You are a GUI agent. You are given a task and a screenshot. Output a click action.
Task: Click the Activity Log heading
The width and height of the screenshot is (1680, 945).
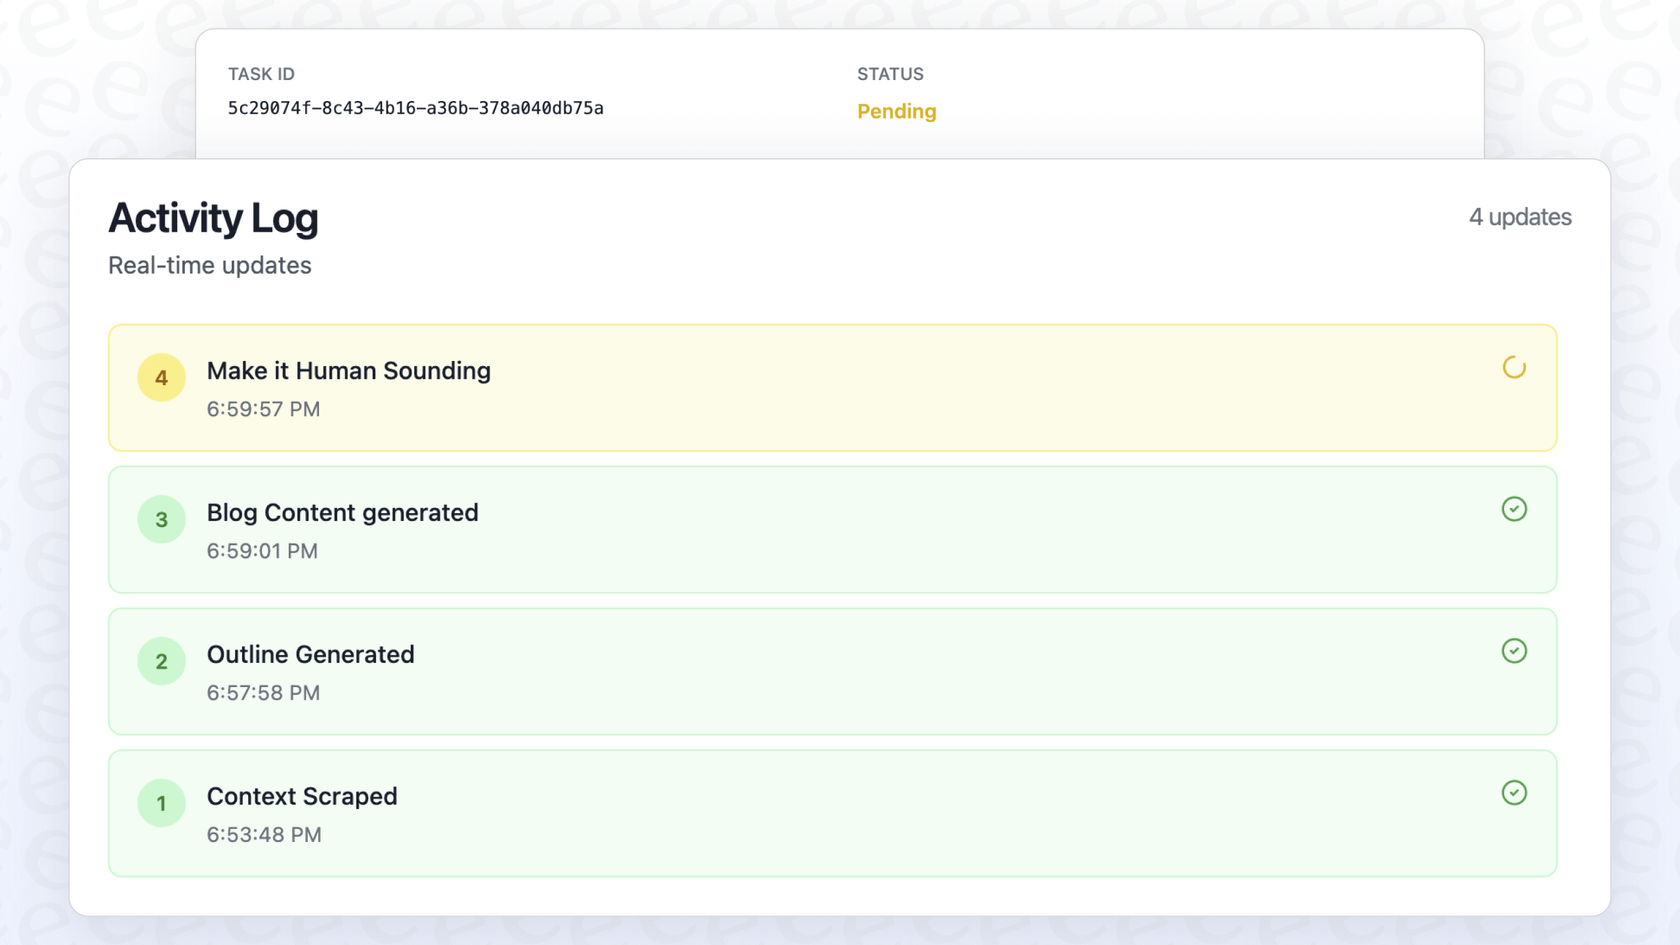tap(213, 218)
